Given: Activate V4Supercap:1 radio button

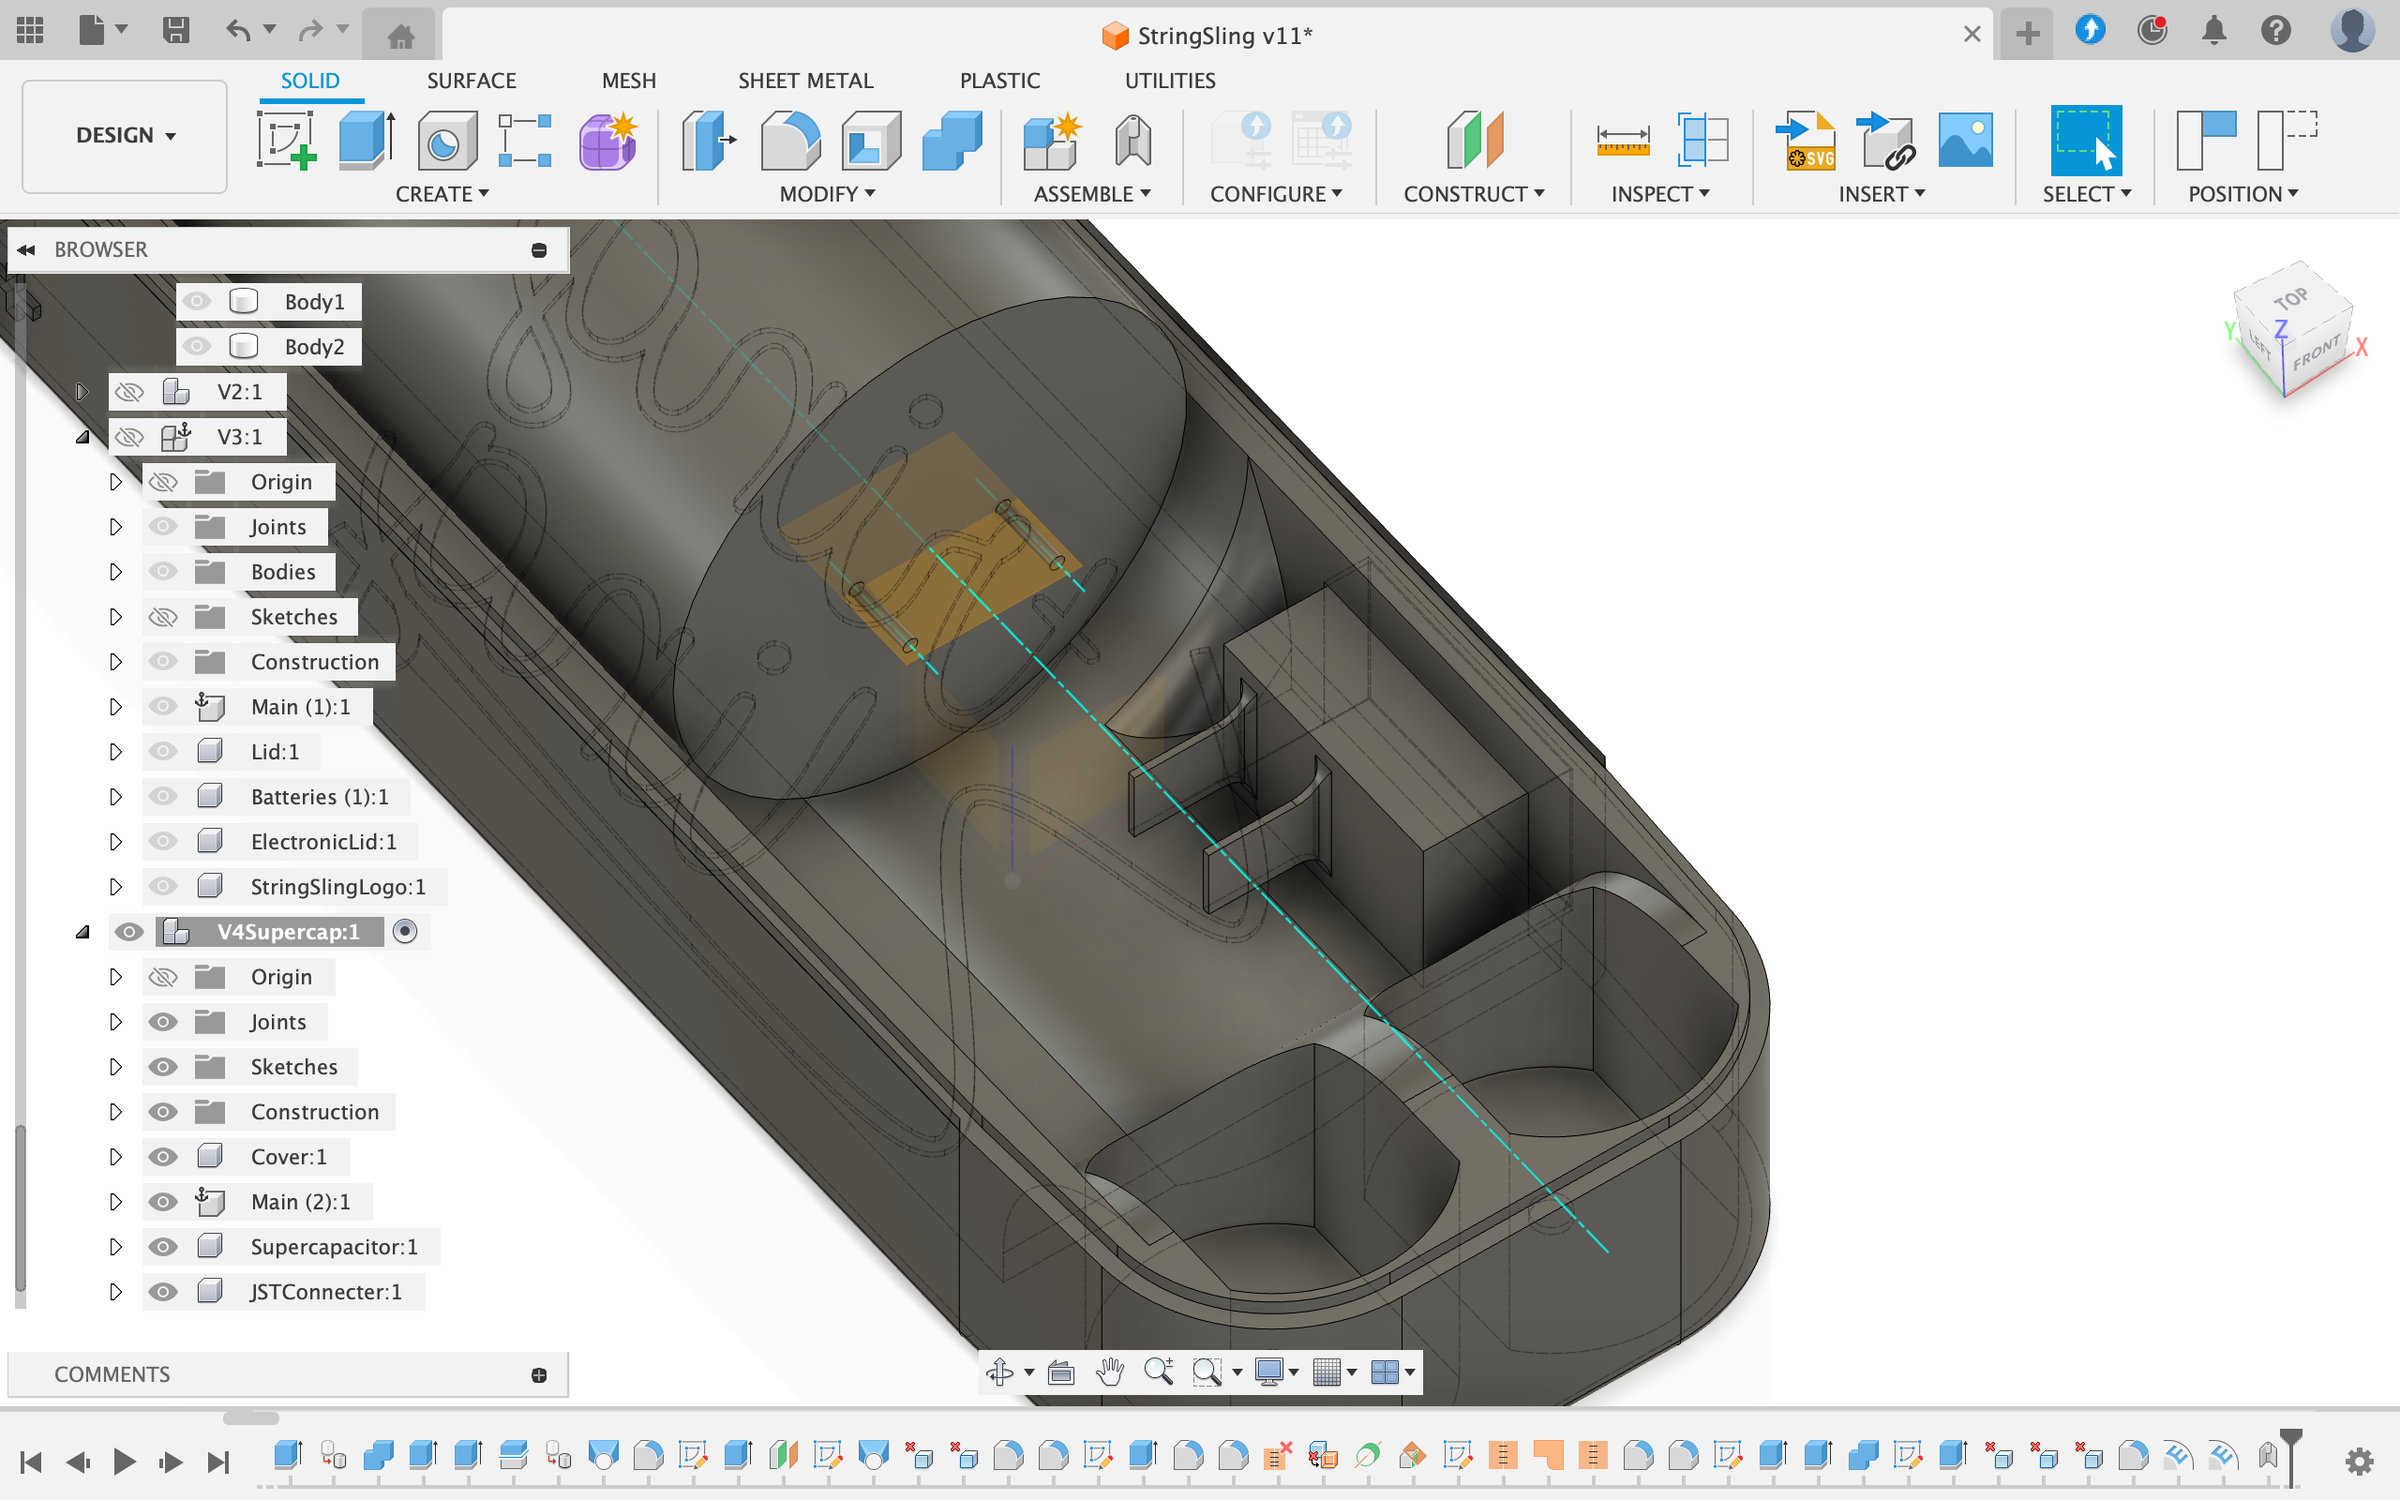Looking at the screenshot, I should pyautogui.click(x=405, y=932).
